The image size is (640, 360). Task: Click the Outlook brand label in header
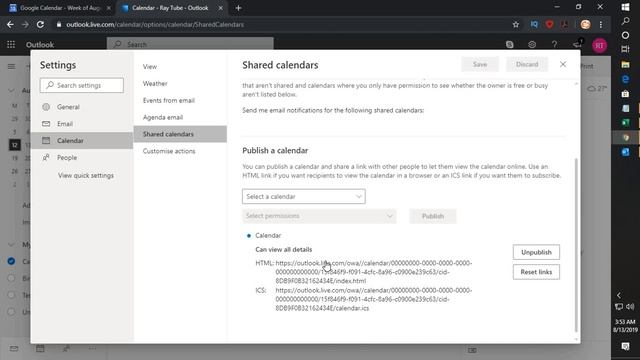click(x=40, y=44)
